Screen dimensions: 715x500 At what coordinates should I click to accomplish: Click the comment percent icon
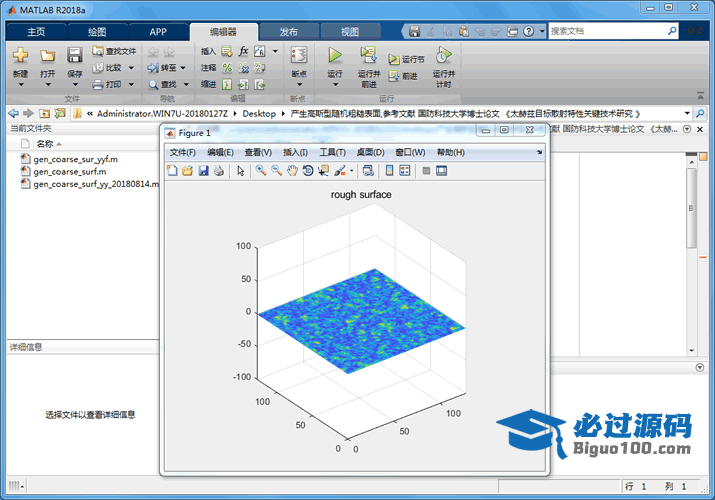click(x=227, y=68)
